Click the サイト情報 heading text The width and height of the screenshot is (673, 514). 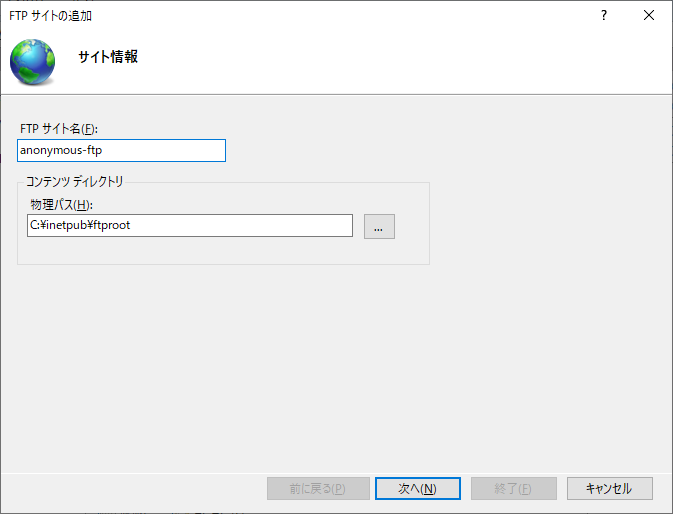(x=108, y=57)
